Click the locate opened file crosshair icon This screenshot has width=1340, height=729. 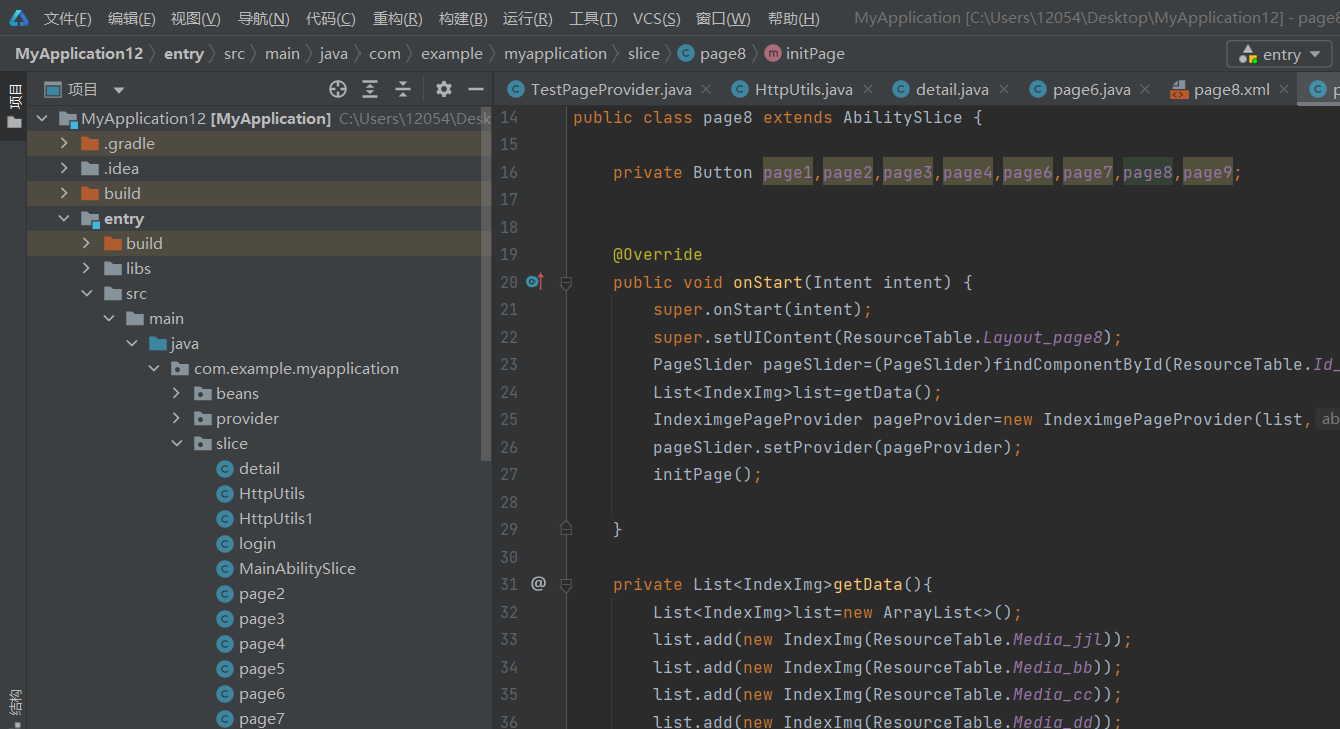click(338, 90)
